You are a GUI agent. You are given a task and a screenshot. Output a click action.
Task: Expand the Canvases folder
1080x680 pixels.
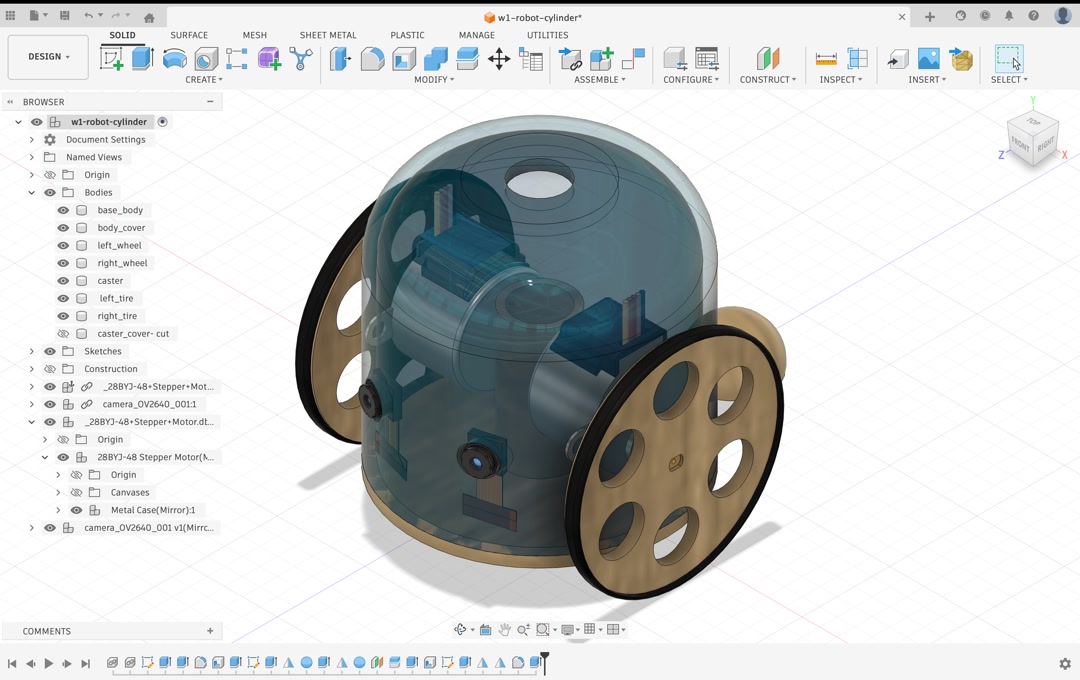[x=59, y=493]
